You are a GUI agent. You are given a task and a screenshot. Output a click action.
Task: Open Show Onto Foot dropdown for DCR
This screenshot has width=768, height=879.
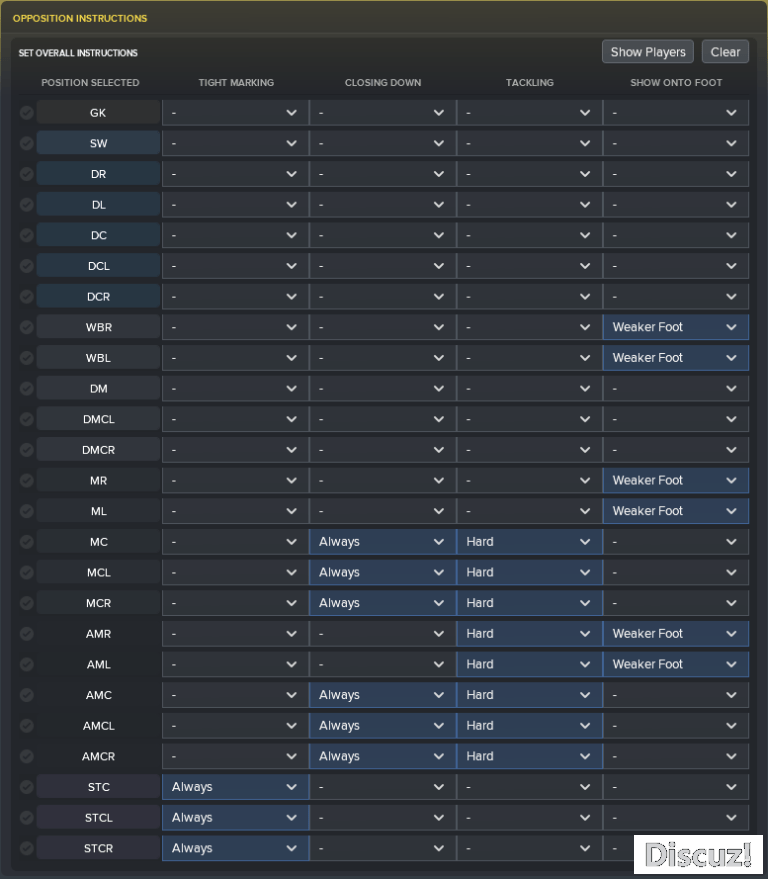click(676, 297)
